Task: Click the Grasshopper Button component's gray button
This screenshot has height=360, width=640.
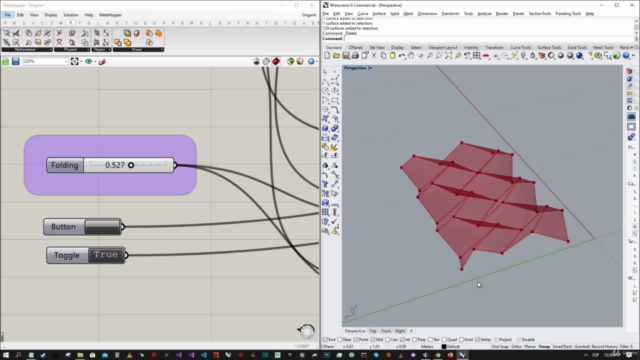Action: pos(102,227)
